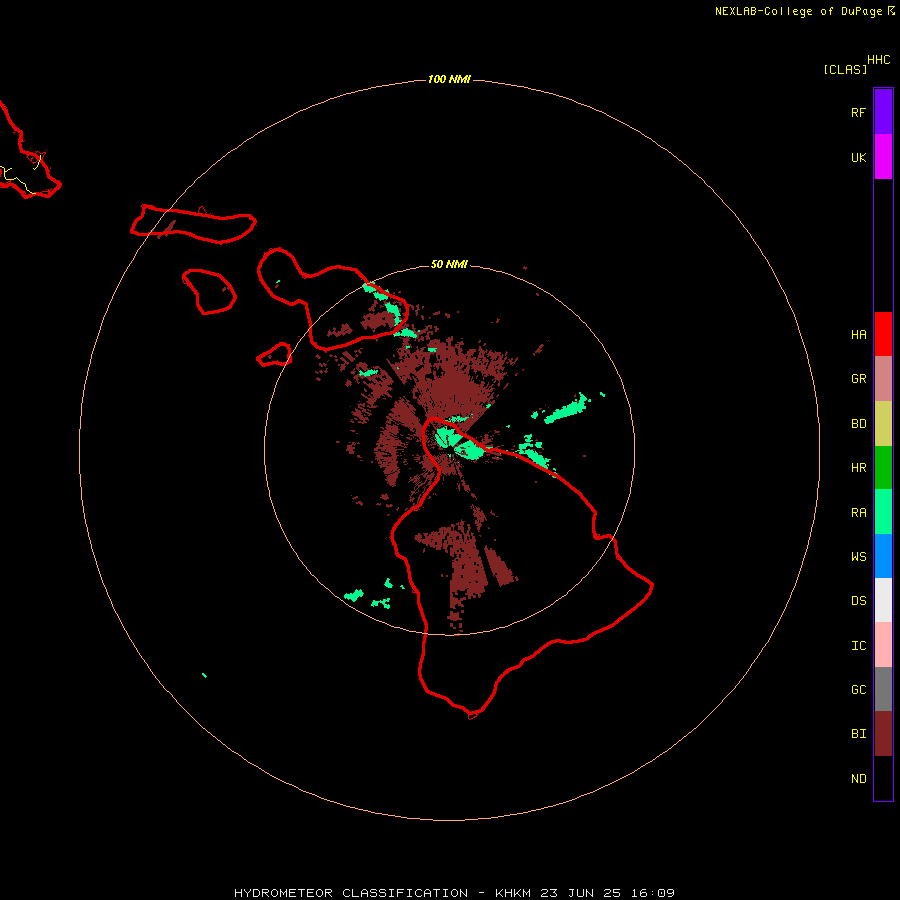Click the HA red legend swatch
The width and height of the screenshot is (900, 900).
tap(883, 334)
